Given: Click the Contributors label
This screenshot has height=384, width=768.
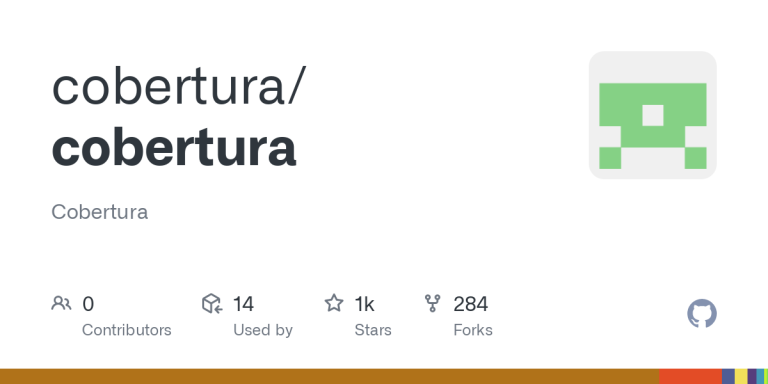Looking at the screenshot, I should 127,330.
